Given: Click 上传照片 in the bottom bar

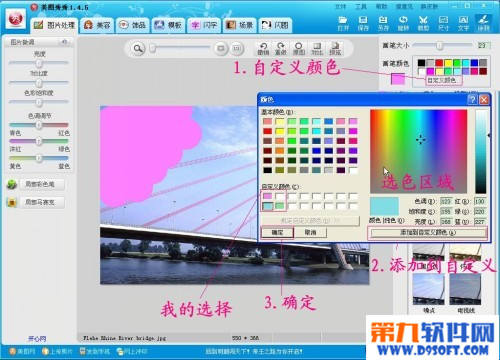Looking at the screenshot, I should point(57,351).
